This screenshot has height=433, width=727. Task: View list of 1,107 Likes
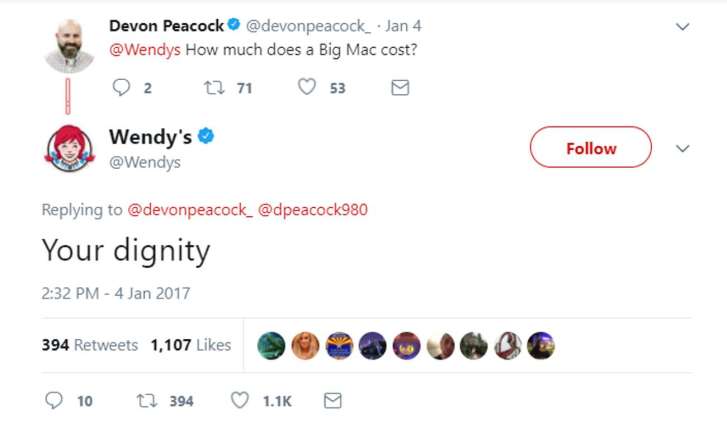[190, 345]
